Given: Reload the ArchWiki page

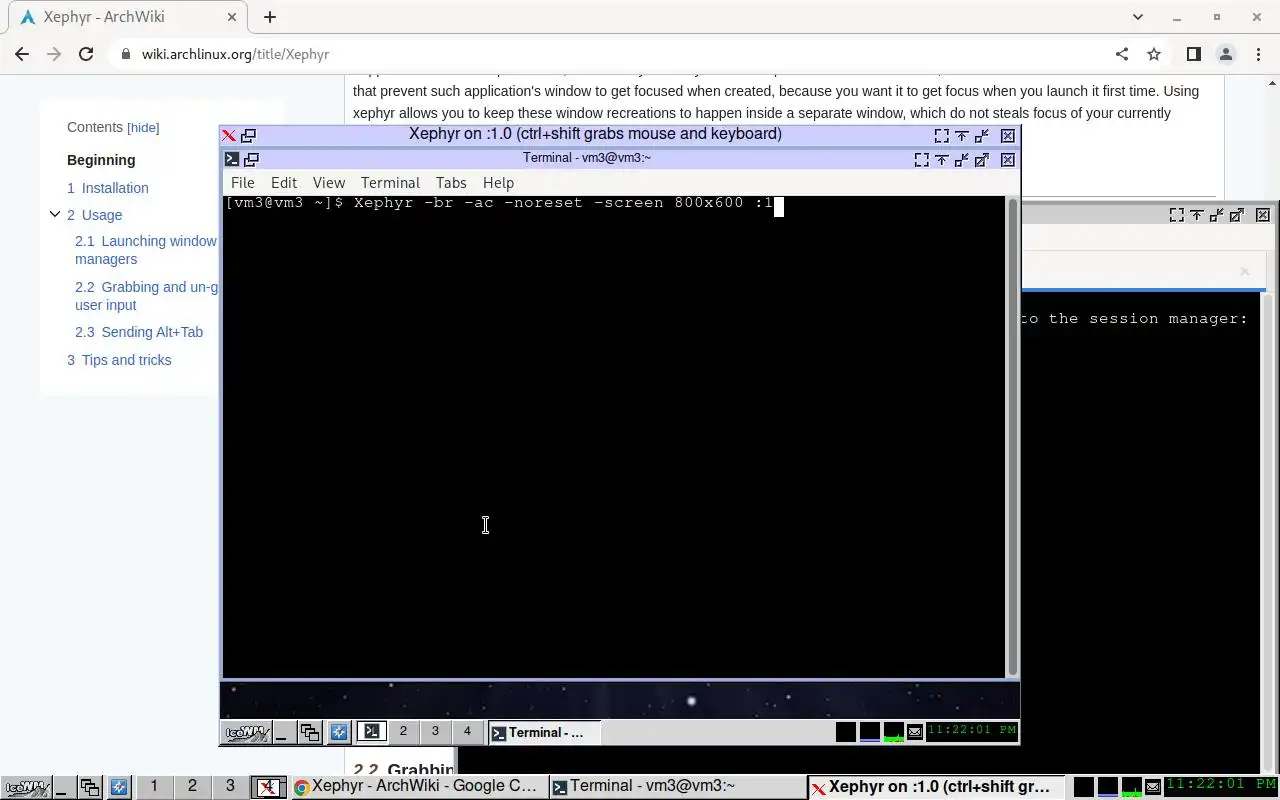Looking at the screenshot, I should (x=86, y=54).
